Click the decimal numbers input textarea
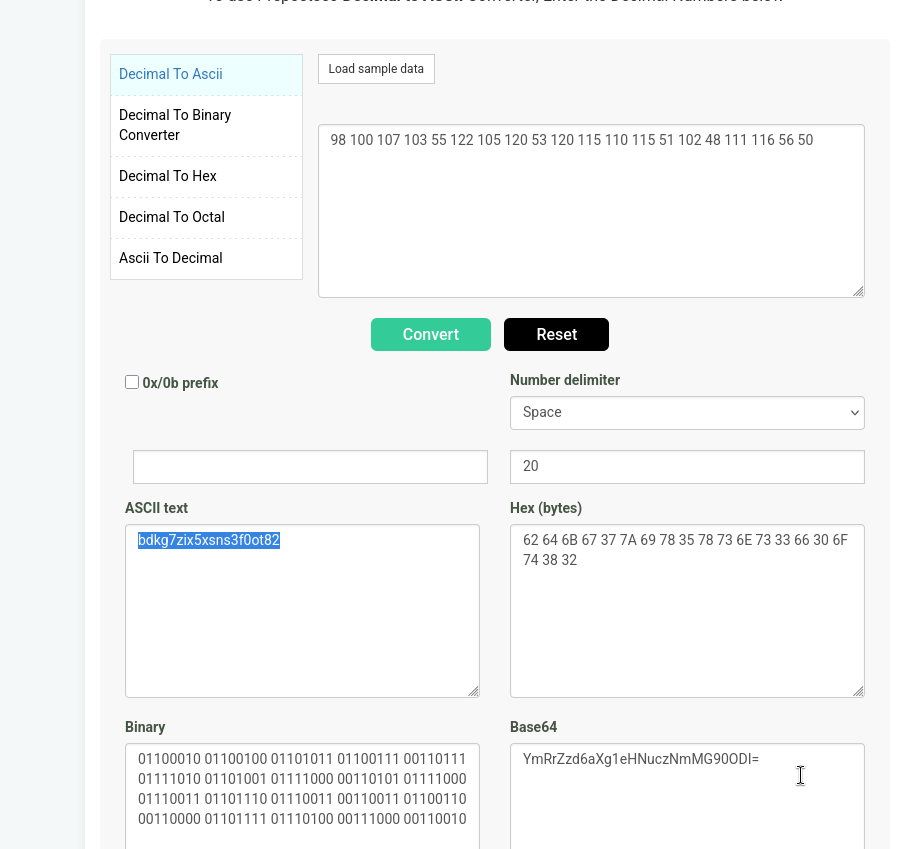901x849 pixels. (x=591, y=211)
